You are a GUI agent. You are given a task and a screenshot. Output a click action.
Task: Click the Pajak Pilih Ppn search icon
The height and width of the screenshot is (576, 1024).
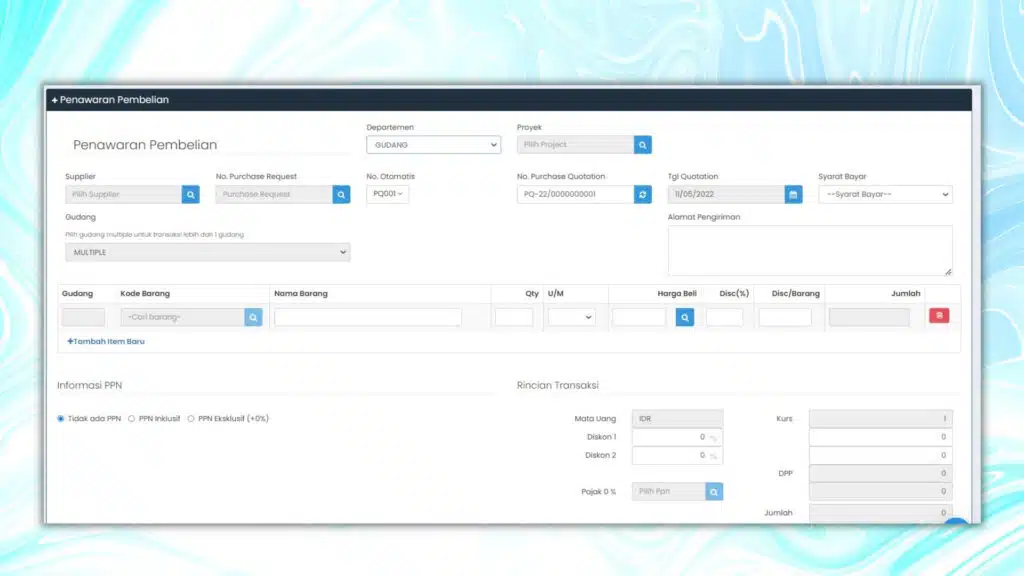[714, 492]
